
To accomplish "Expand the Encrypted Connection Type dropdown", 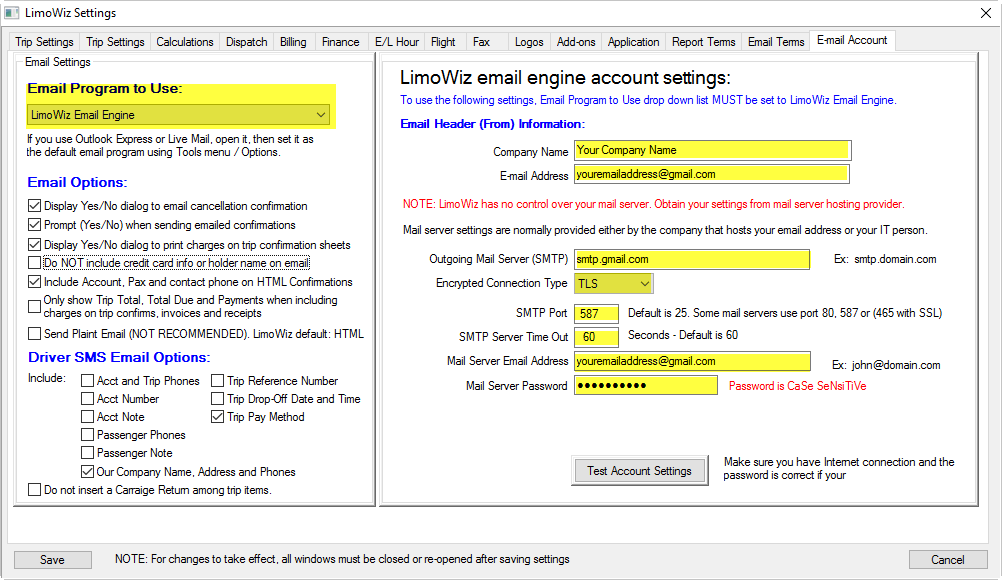I will tap(613, 283).
